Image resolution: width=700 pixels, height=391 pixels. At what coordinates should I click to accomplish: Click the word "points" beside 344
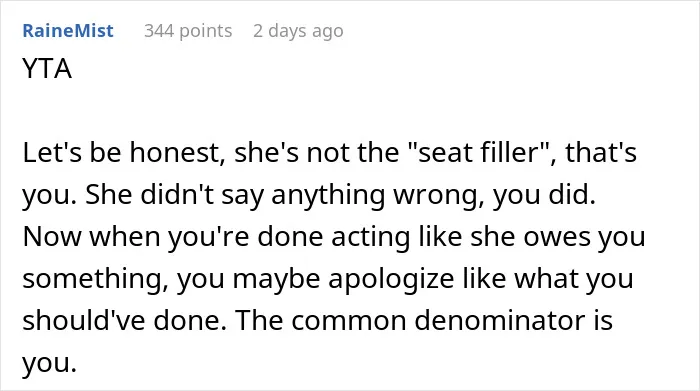pos(206,31)
